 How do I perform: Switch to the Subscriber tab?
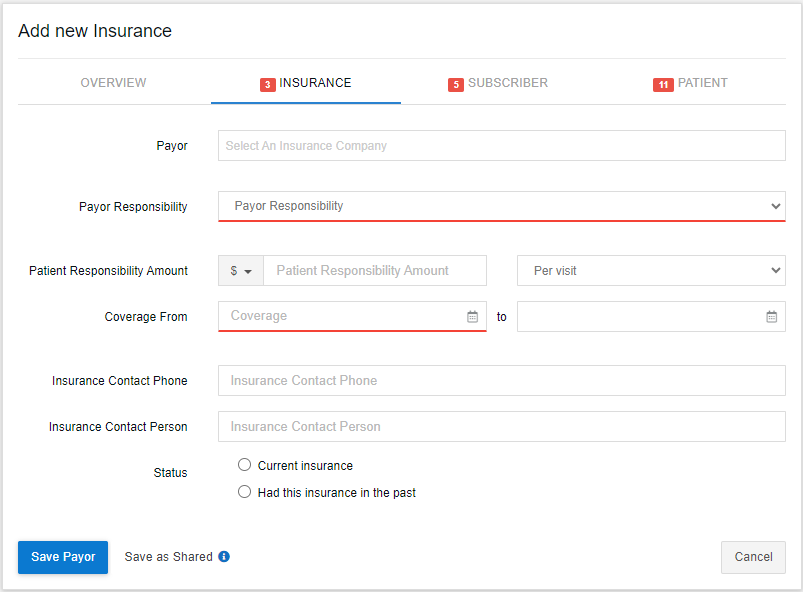pos(505,84)
